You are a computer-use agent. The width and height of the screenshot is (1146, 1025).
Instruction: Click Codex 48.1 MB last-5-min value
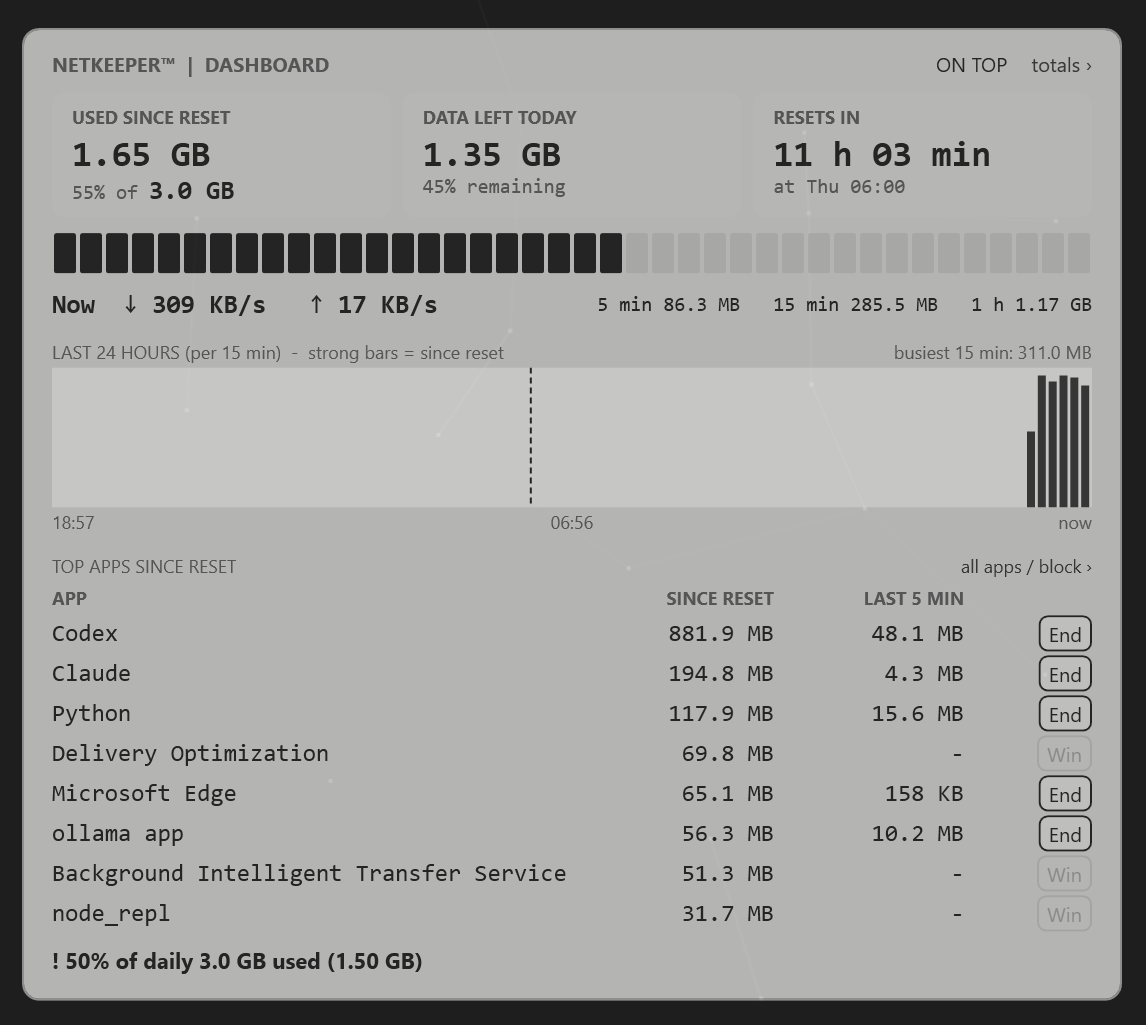click(x=917, y=634)
